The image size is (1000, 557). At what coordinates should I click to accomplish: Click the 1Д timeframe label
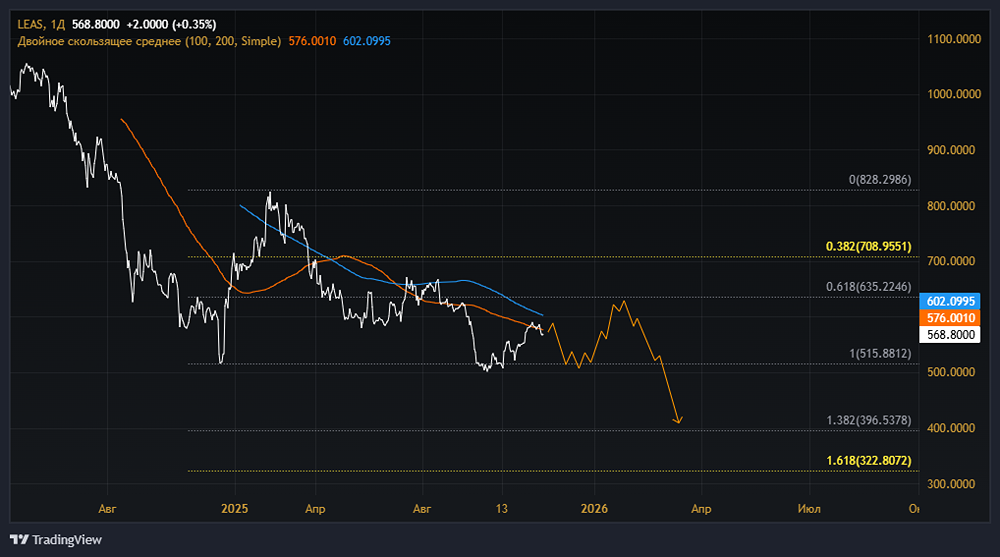(57, 24)
